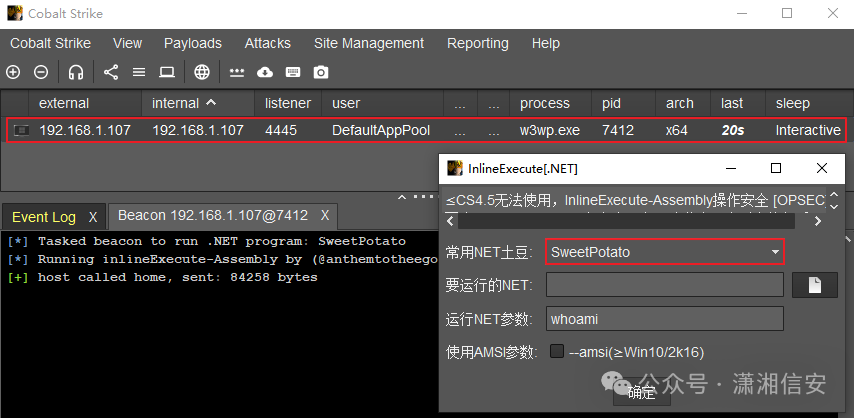
Task: Show target table with the monitor icon
Action: 167,72
